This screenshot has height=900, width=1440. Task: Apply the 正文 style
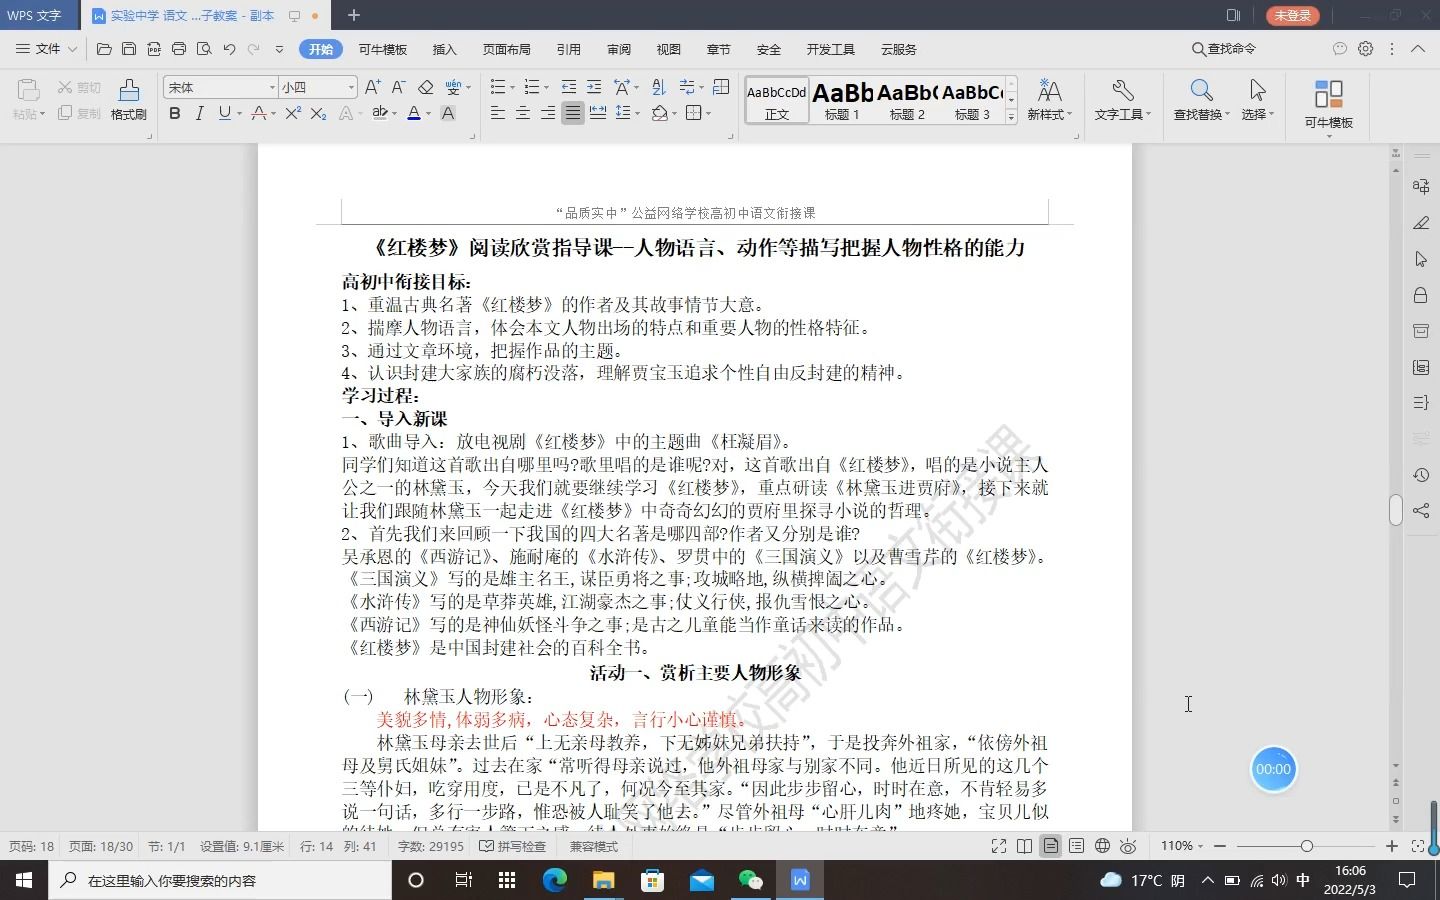[x=777, y=101]
